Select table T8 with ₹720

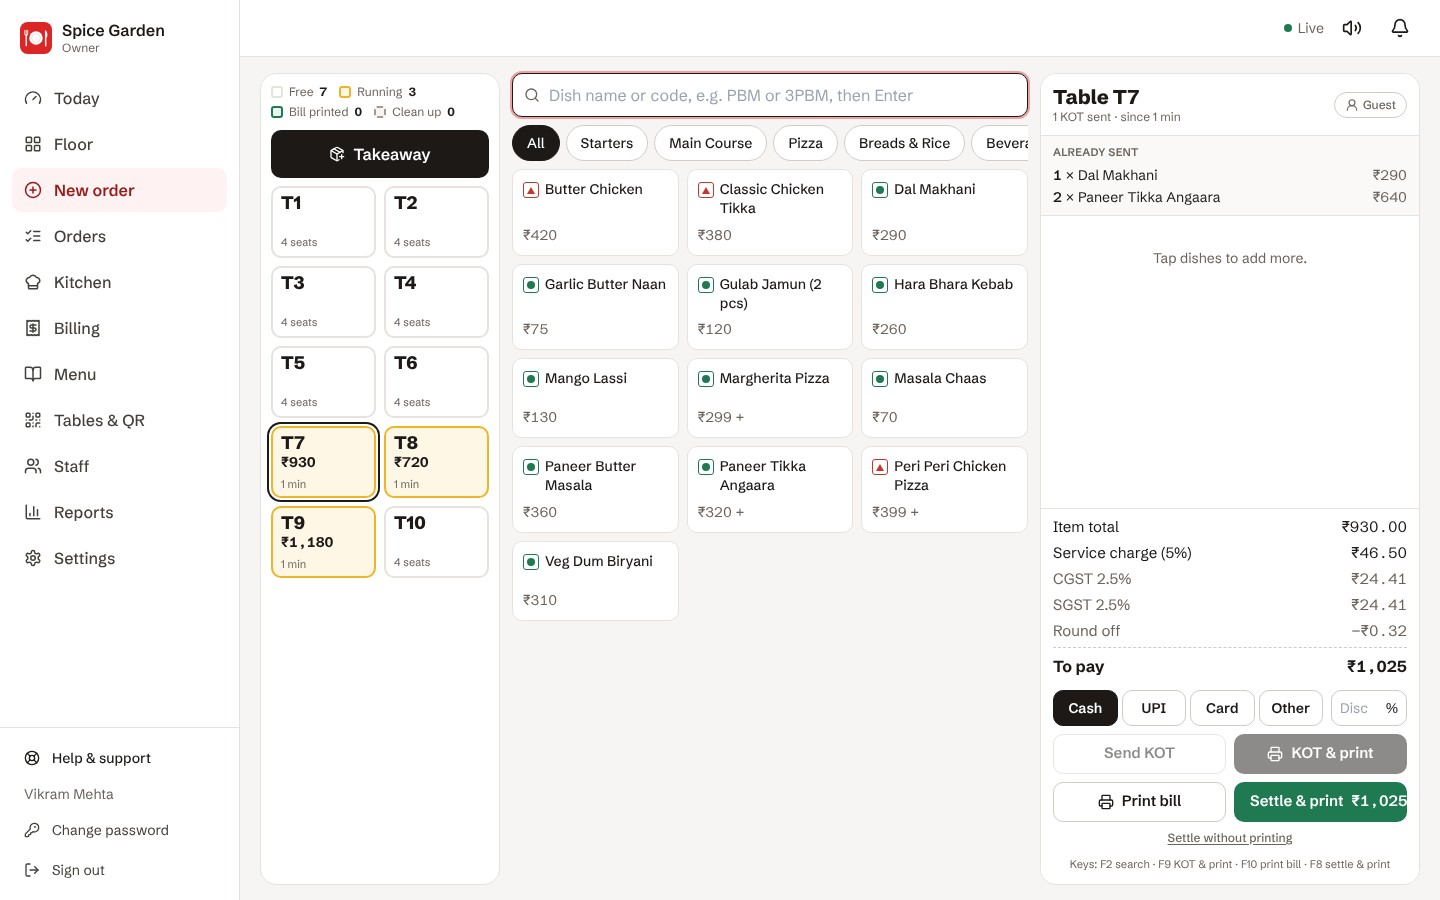[x=436, y=462]
